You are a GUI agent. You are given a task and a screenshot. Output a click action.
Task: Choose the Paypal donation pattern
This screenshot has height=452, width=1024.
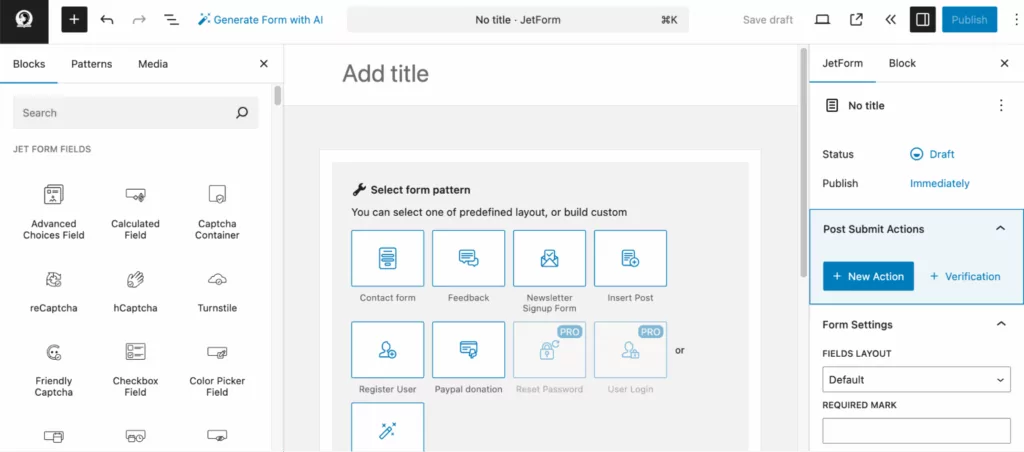pyautogui.click(x=468, y=349)
